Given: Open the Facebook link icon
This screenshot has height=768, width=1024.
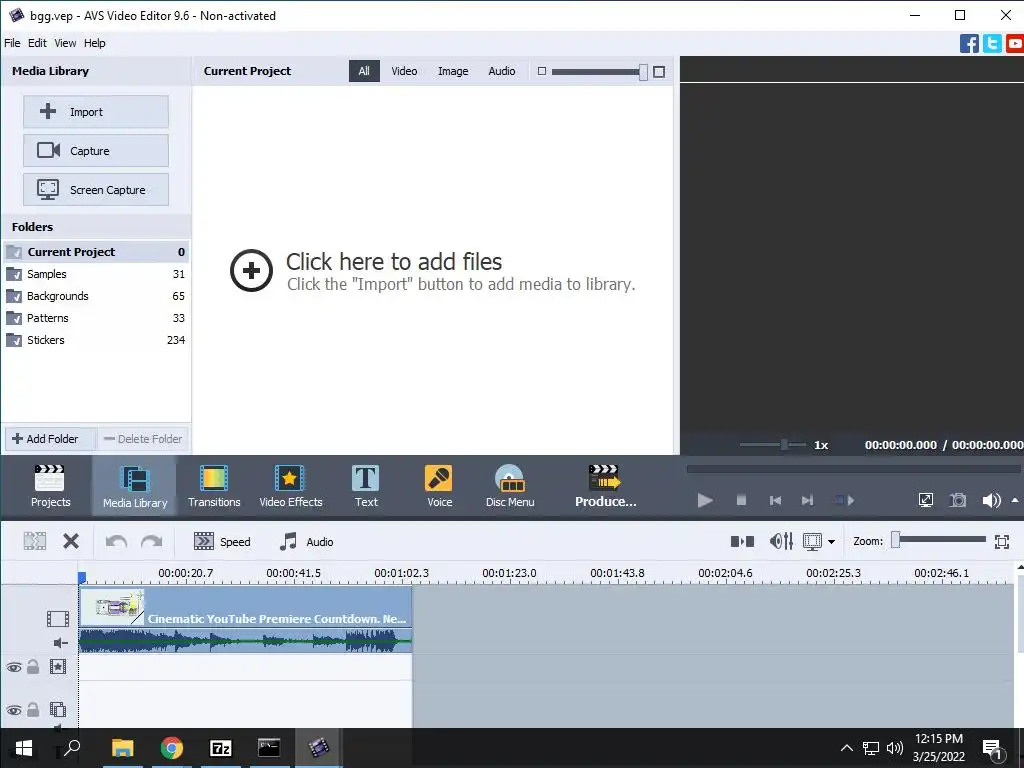Looking at the screenshot, I should [969, 43].
